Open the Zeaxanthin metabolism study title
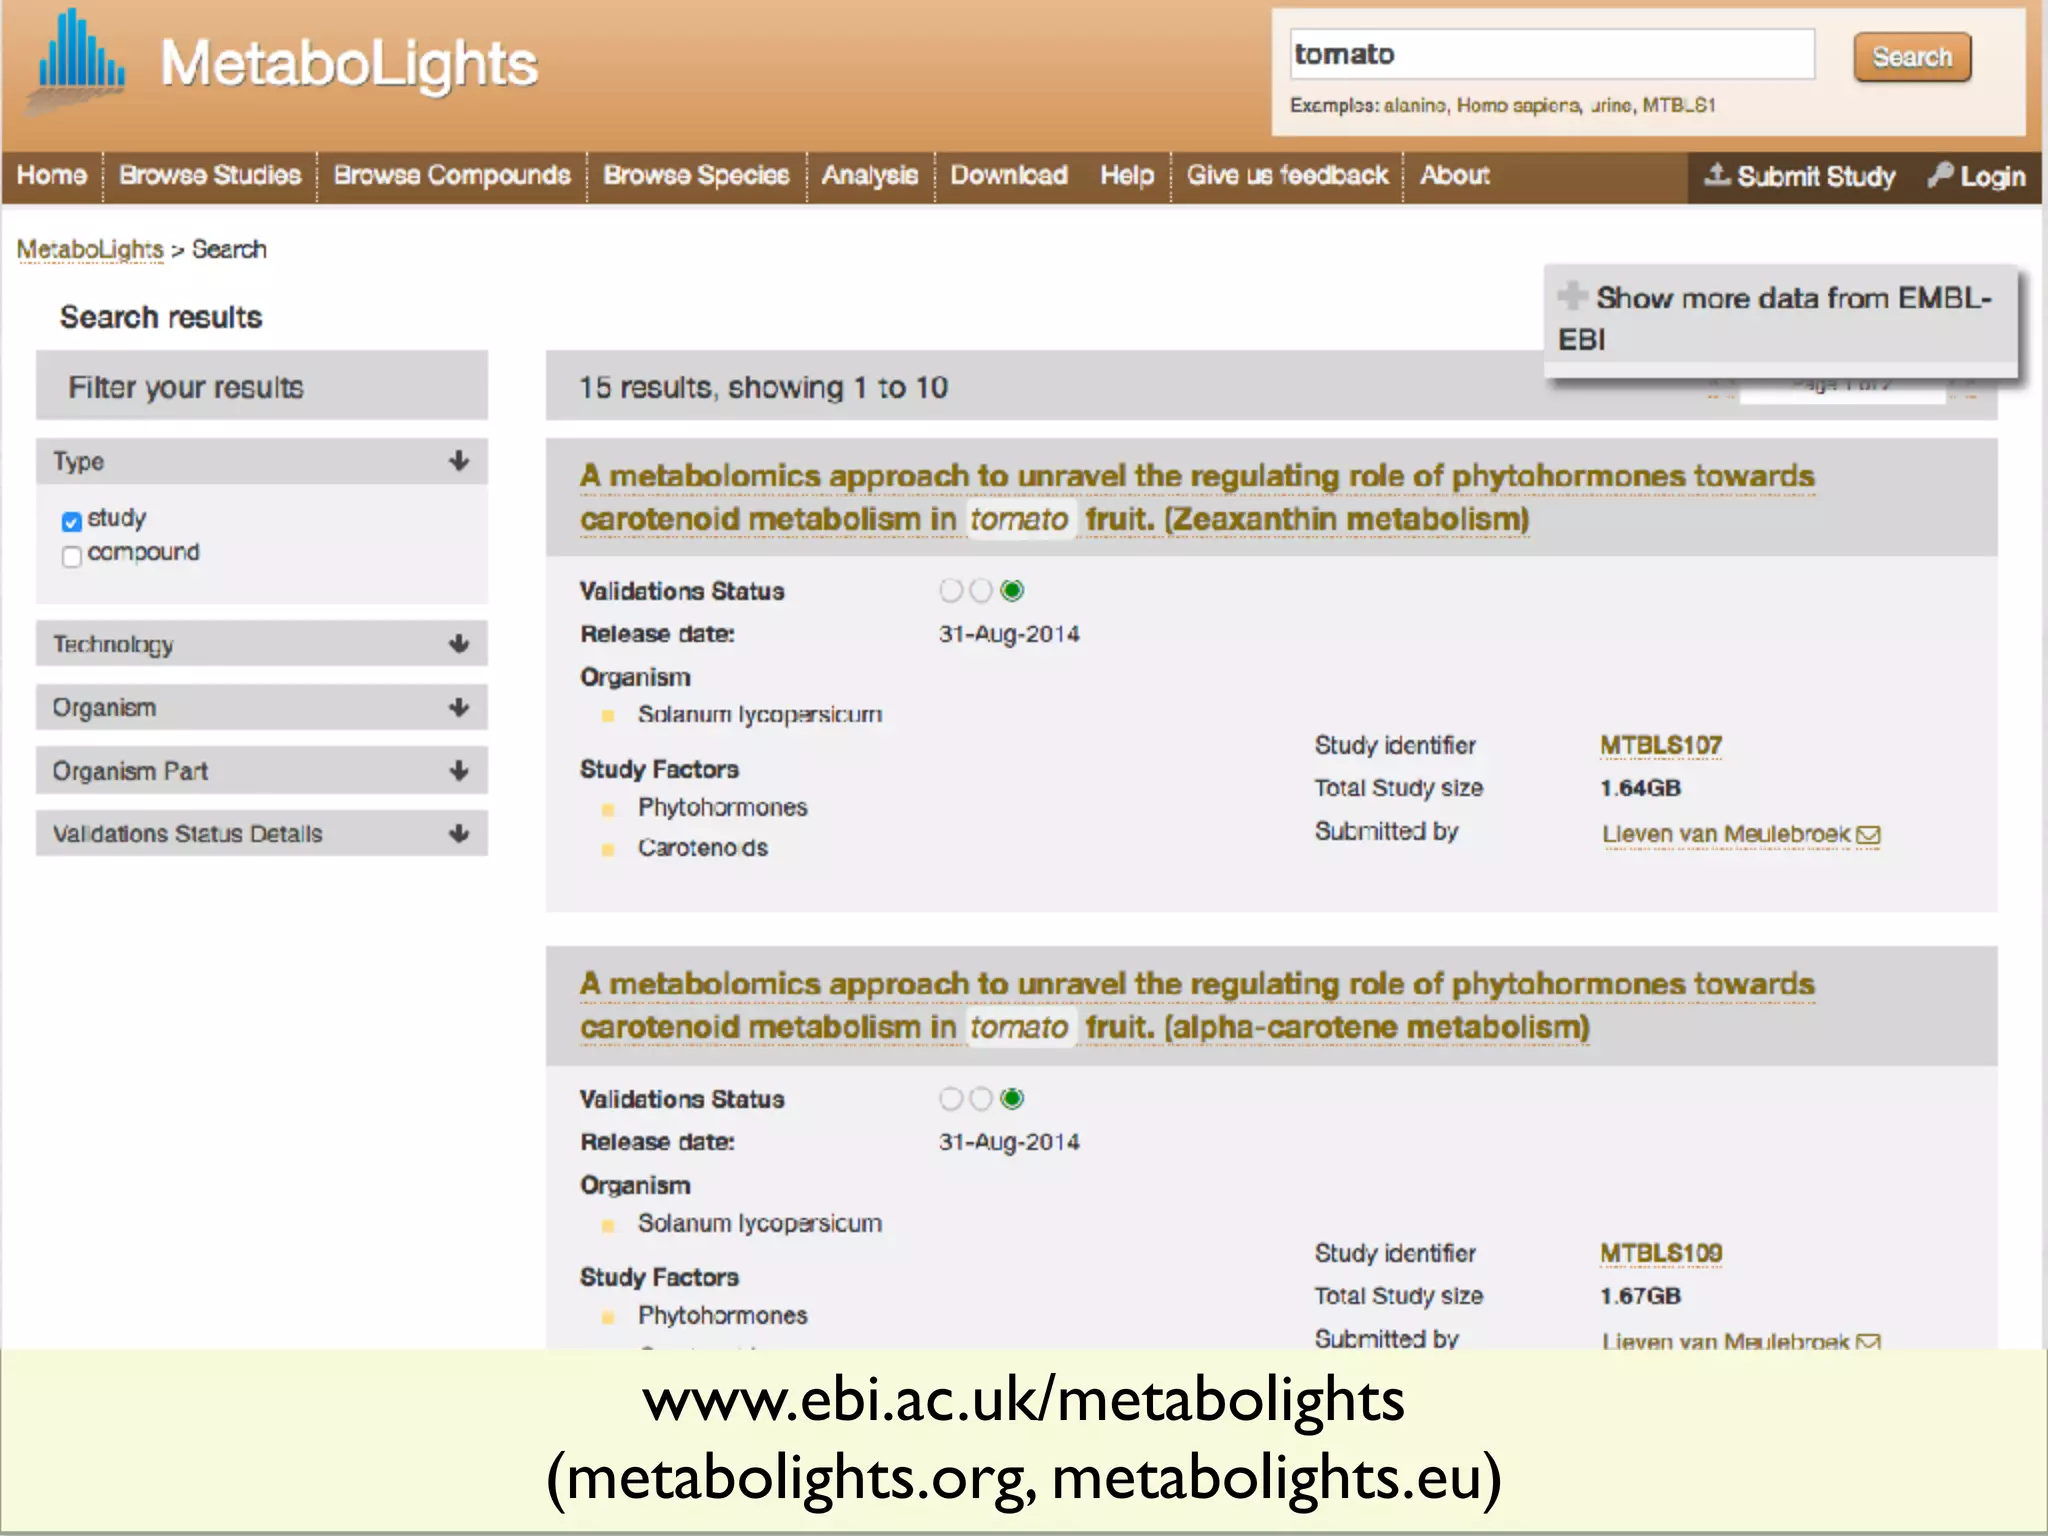Viewport: 2048px width, 1536px height. (1197, 497)
